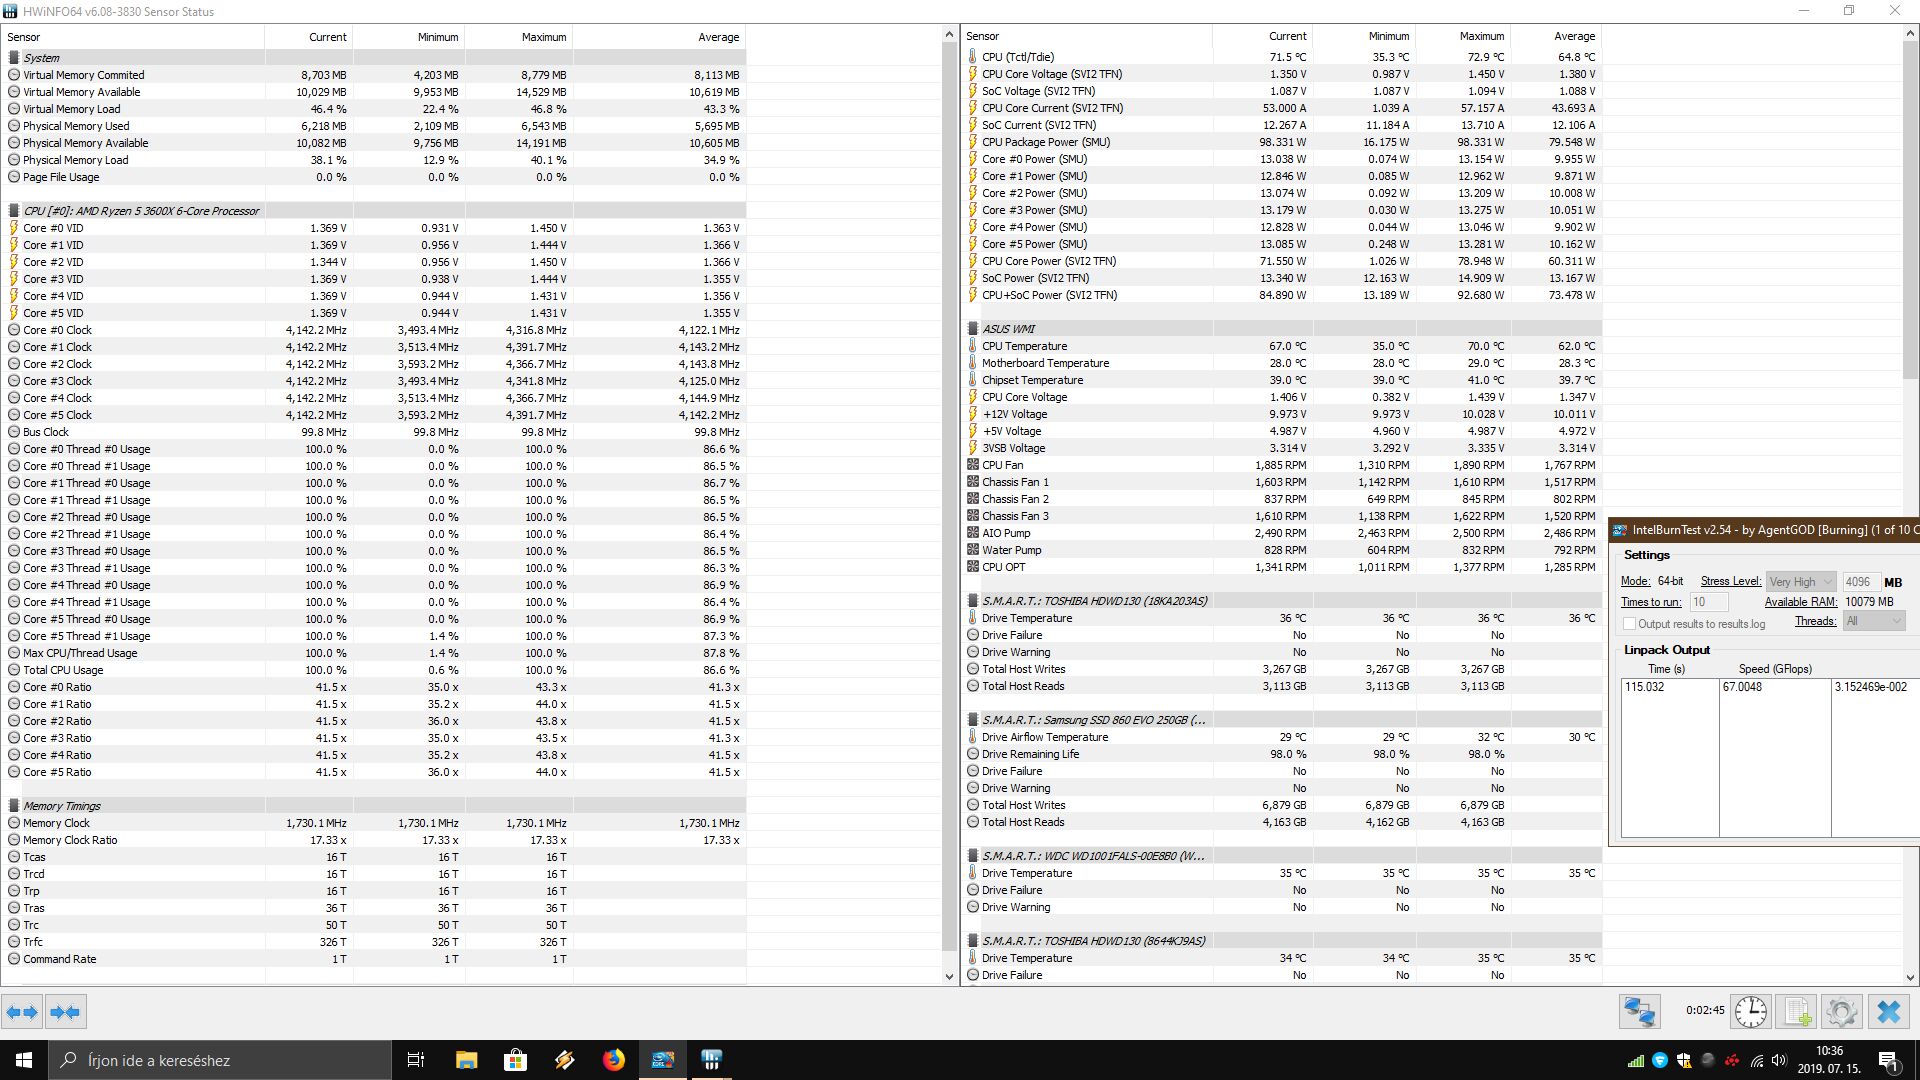Click the Linpack speed value 67.0048
The height and width of the screenshot is (1080, 1920).
pyautogui.click(x=1742, y=687)
